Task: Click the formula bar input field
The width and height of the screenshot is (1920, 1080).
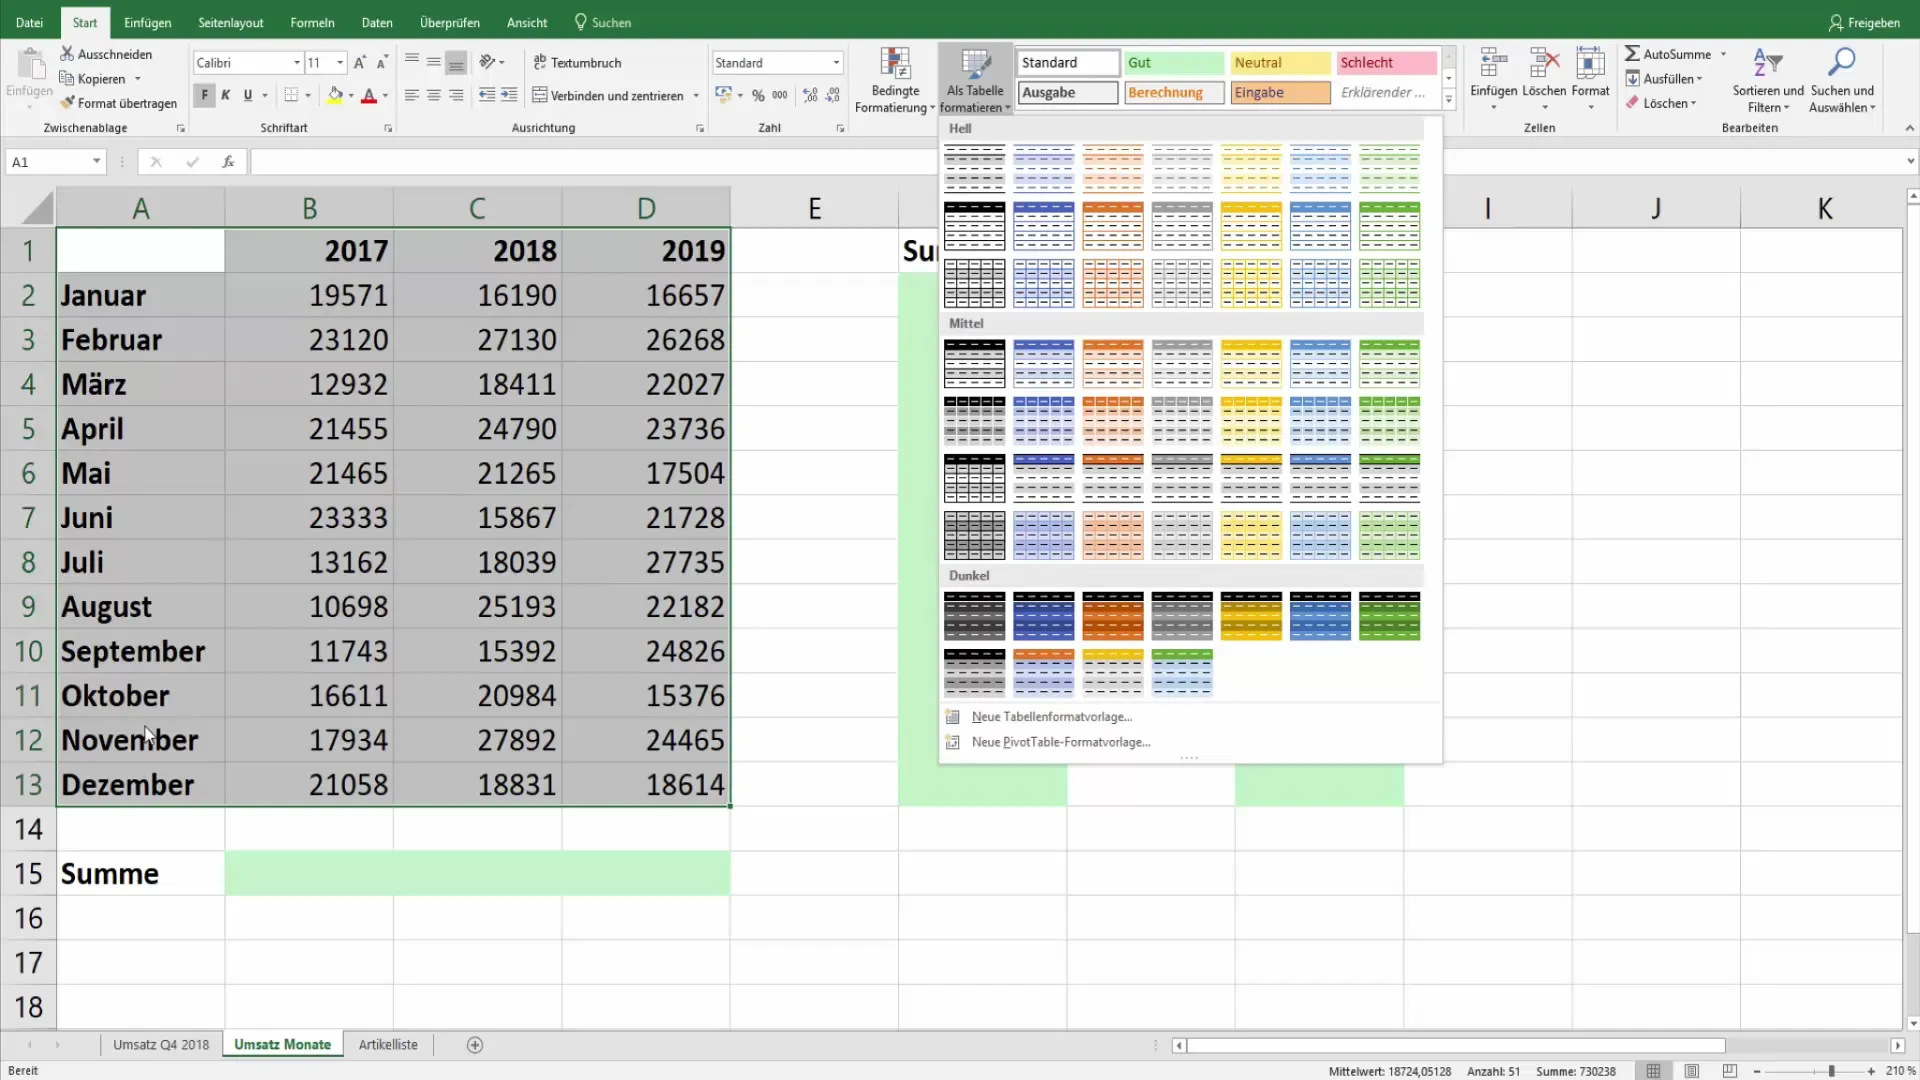Action: [x=1075, y=162]
